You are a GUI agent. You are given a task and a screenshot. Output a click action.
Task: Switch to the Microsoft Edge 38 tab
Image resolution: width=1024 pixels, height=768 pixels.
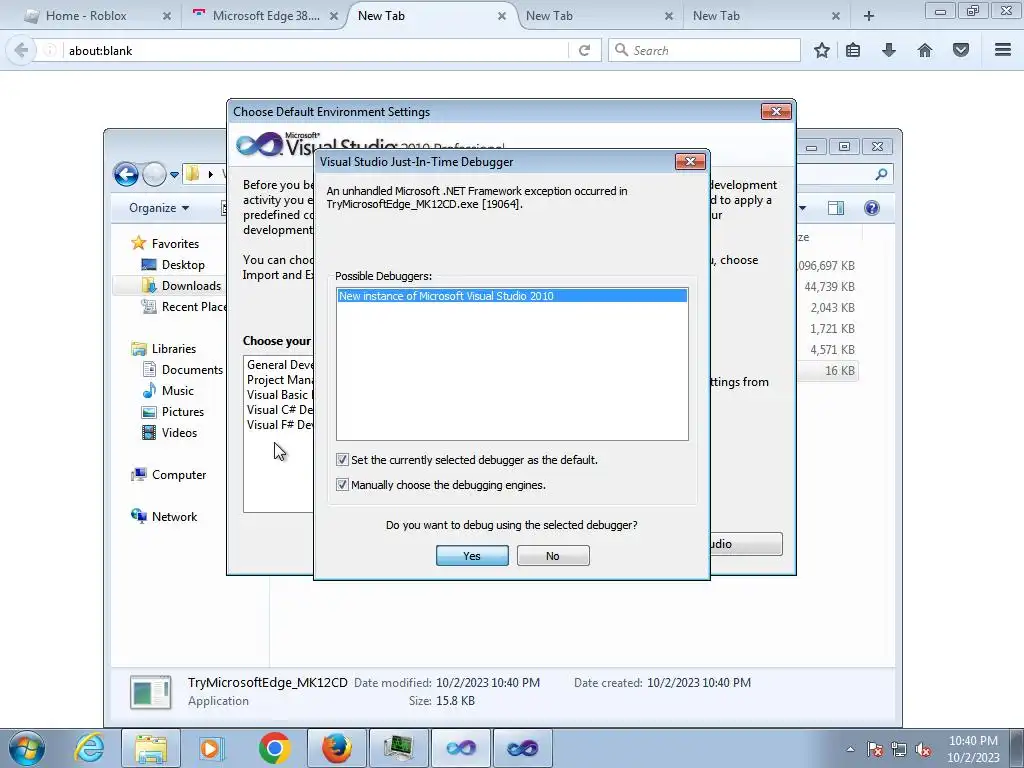click(x=266, y=16)
